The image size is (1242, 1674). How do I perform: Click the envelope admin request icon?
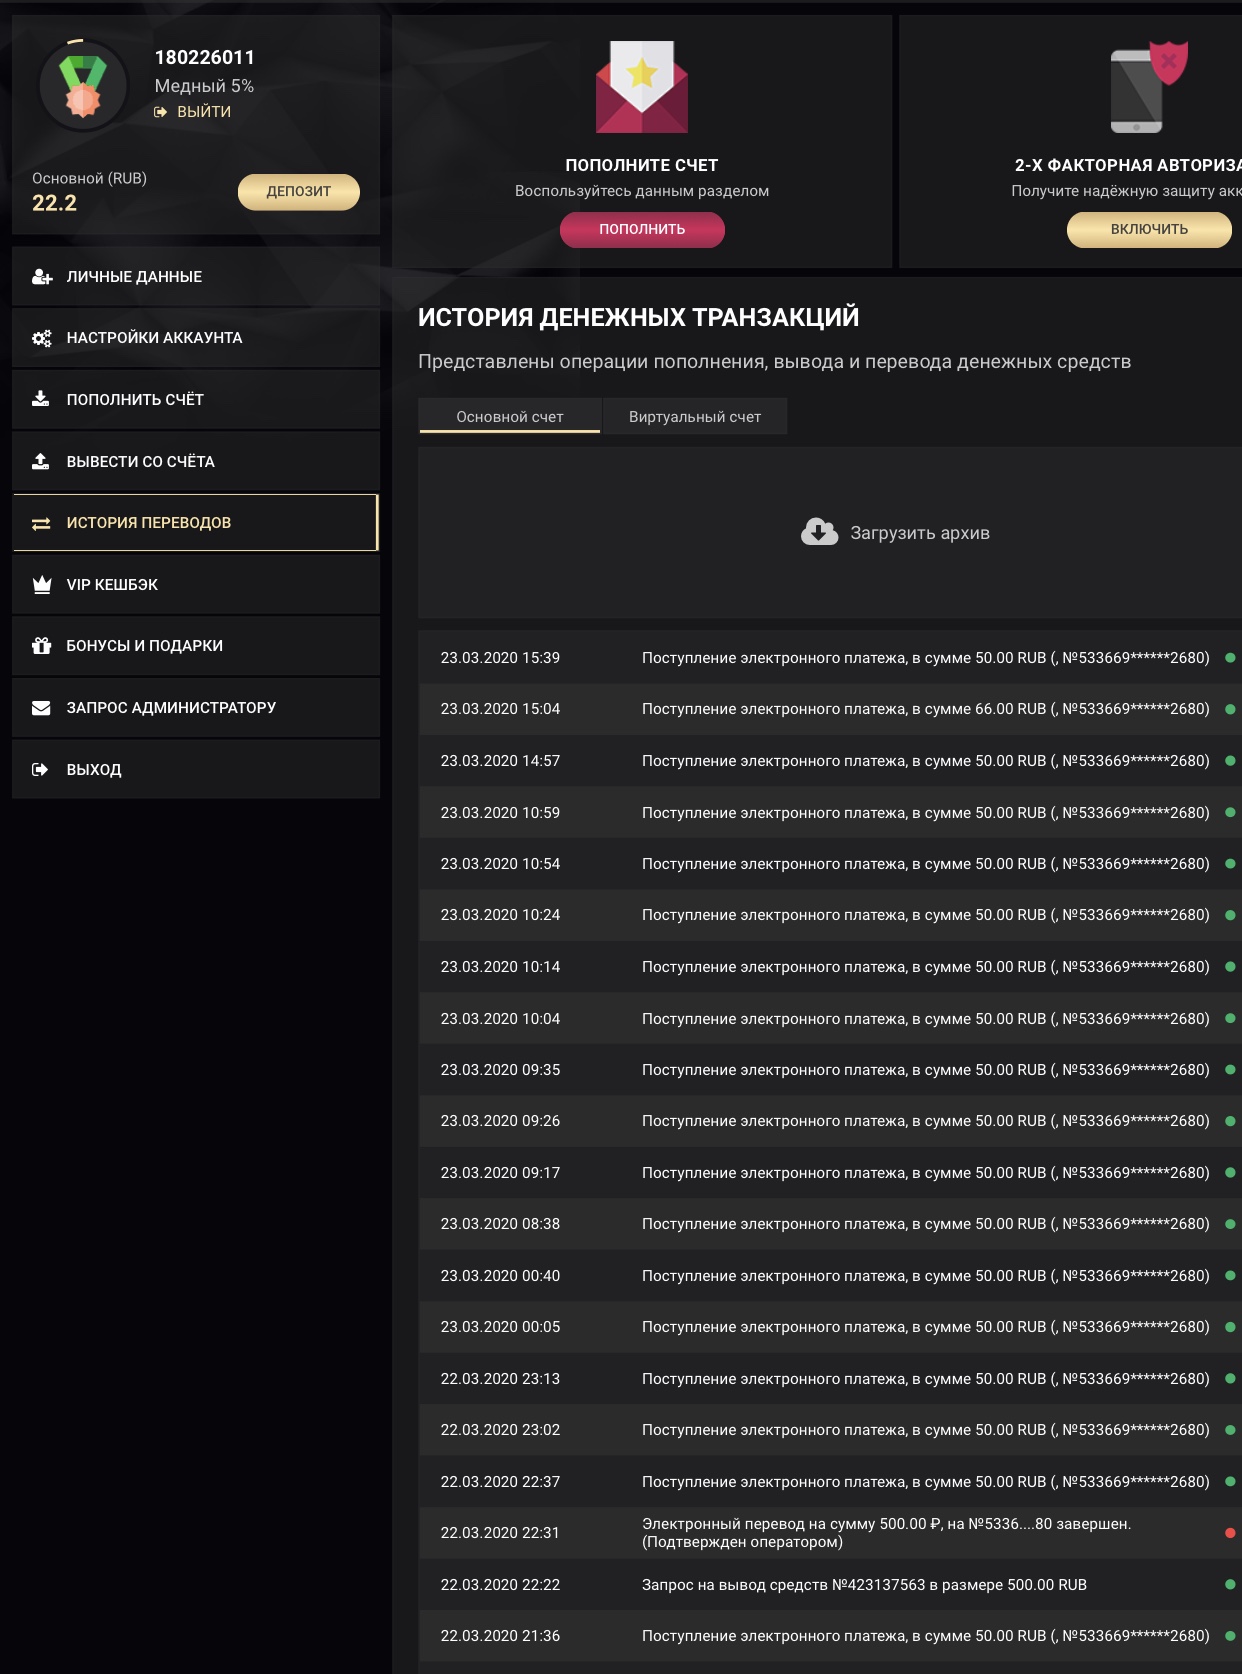(41, 708)
